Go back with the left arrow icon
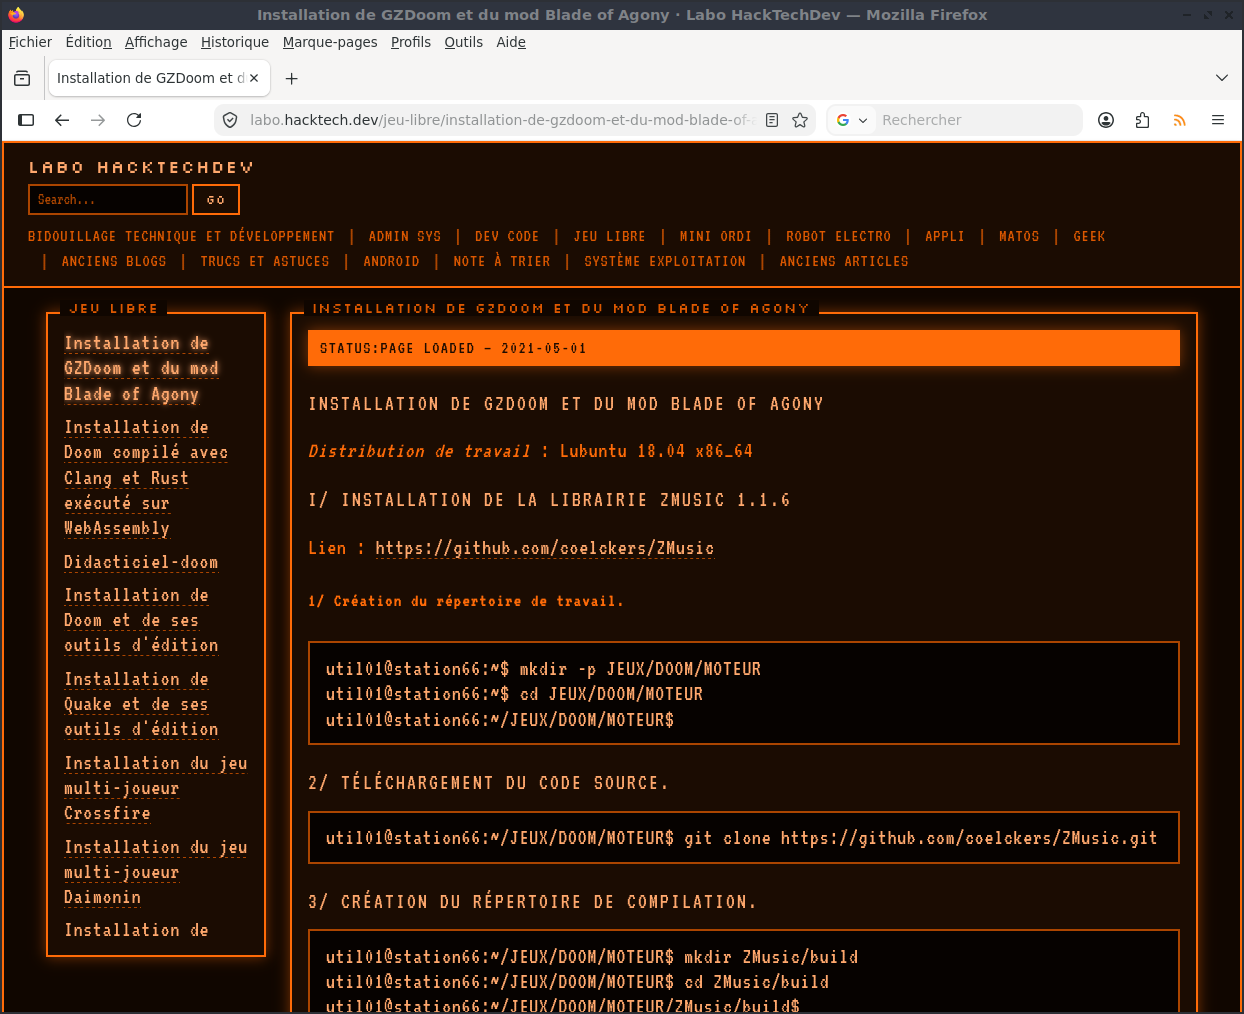1244x1014 pixels. point(62,120)
